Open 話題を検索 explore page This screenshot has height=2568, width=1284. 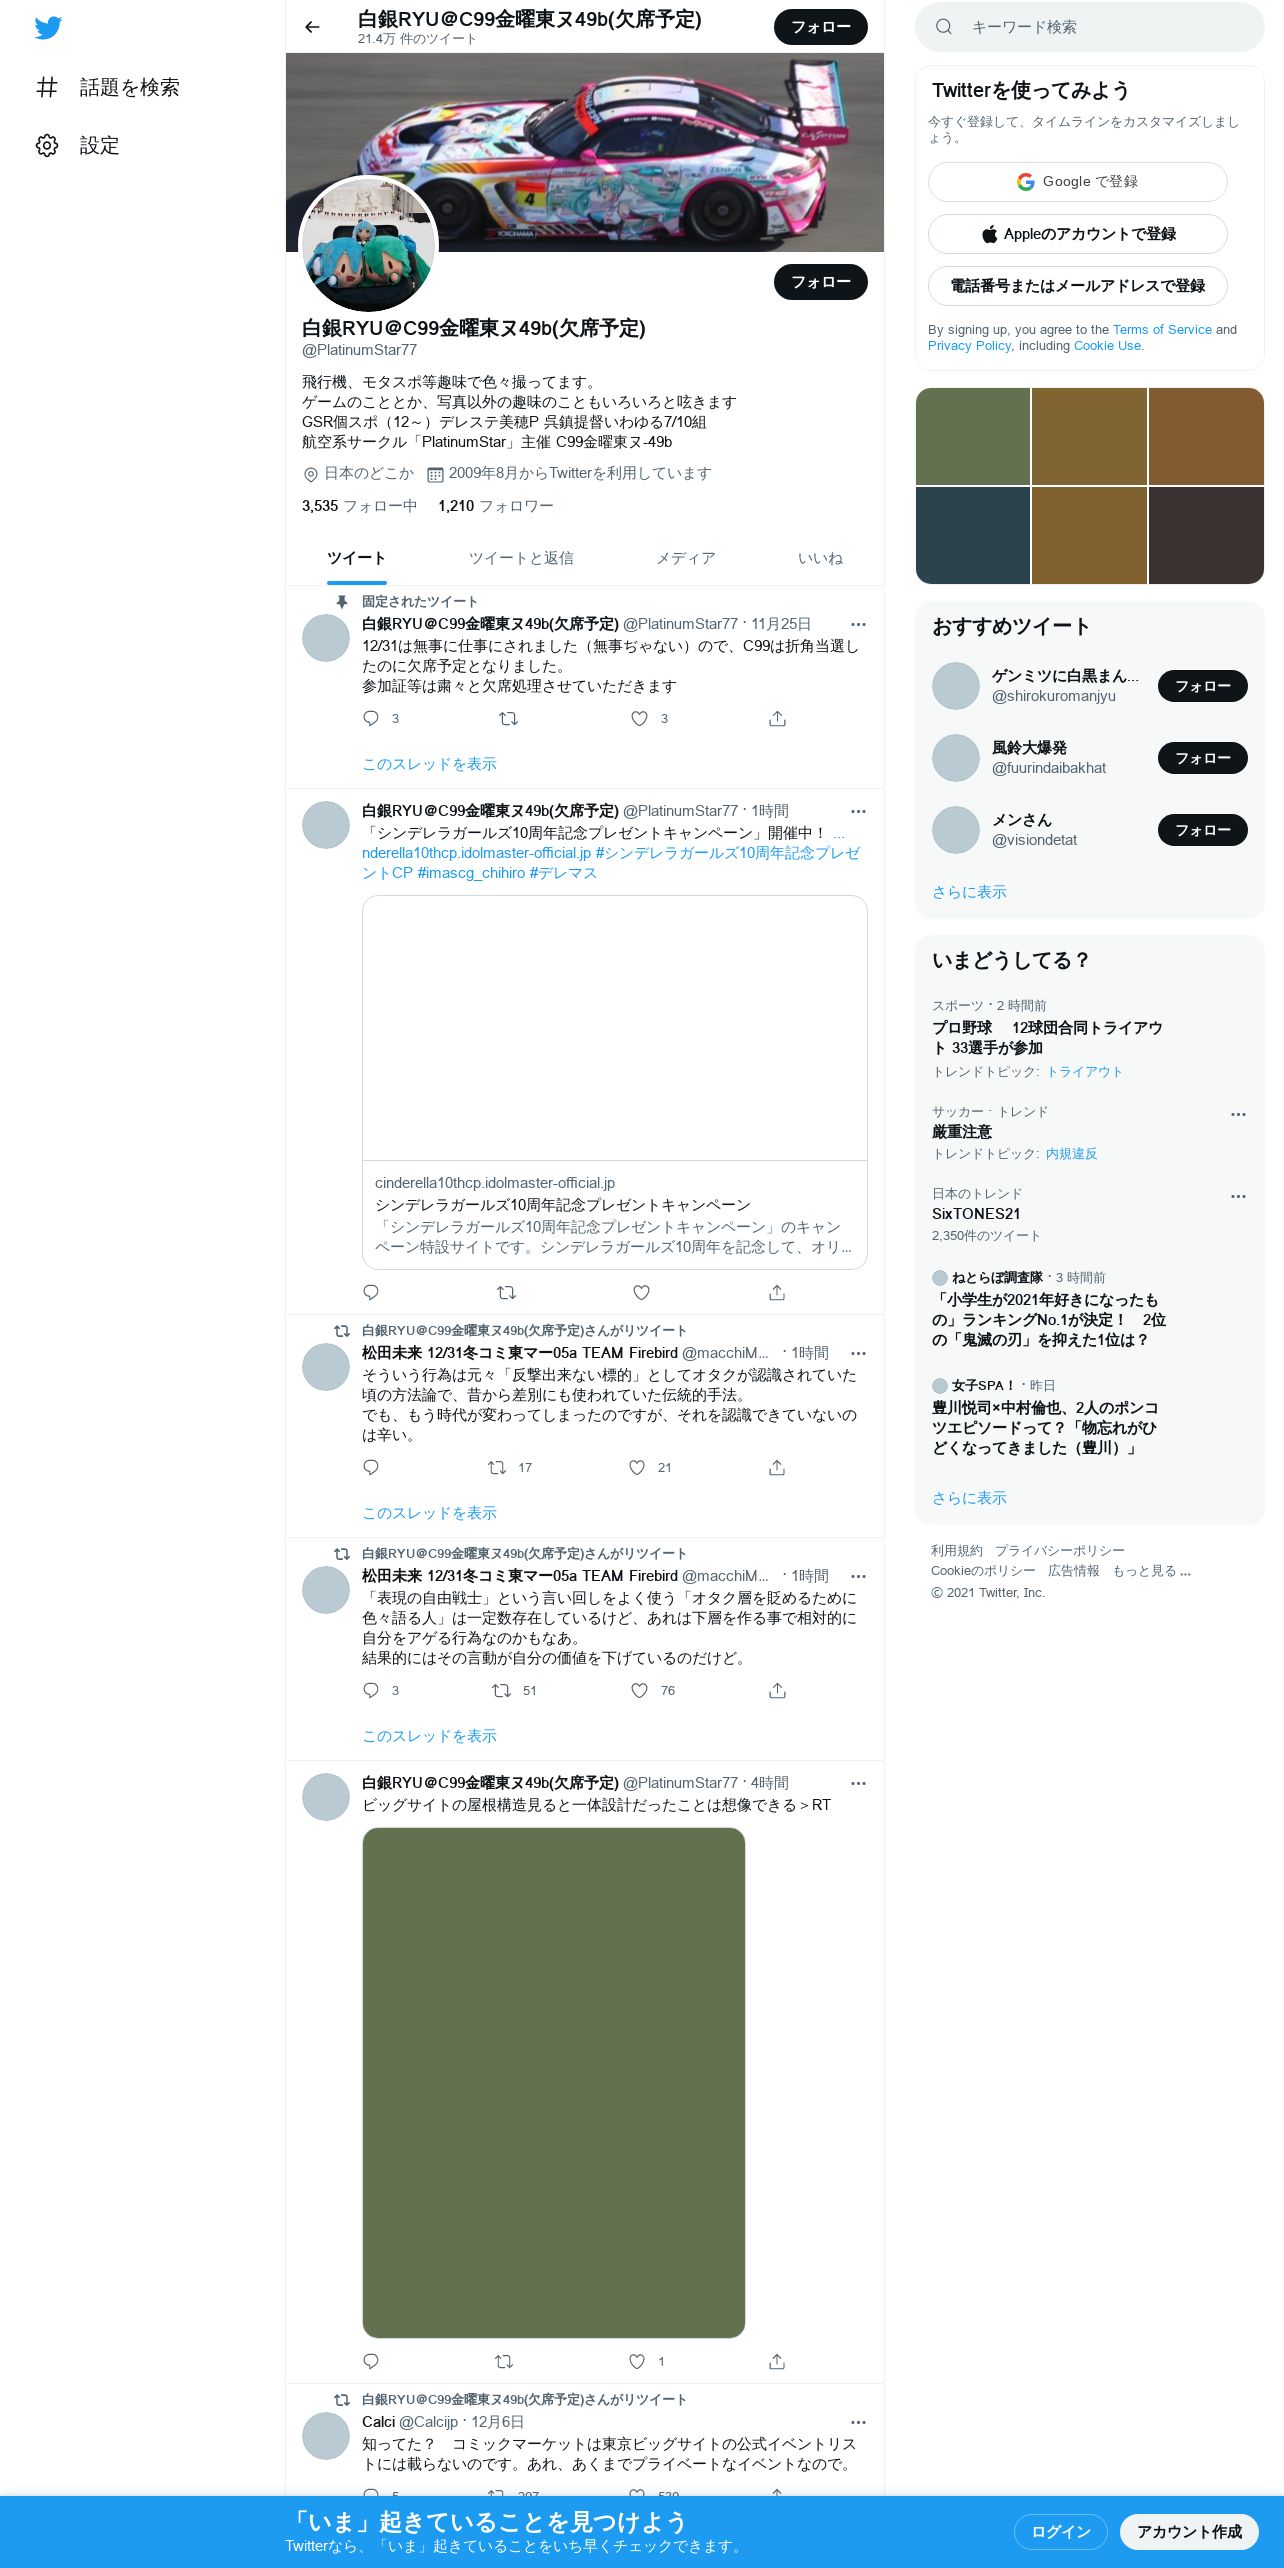108,88
